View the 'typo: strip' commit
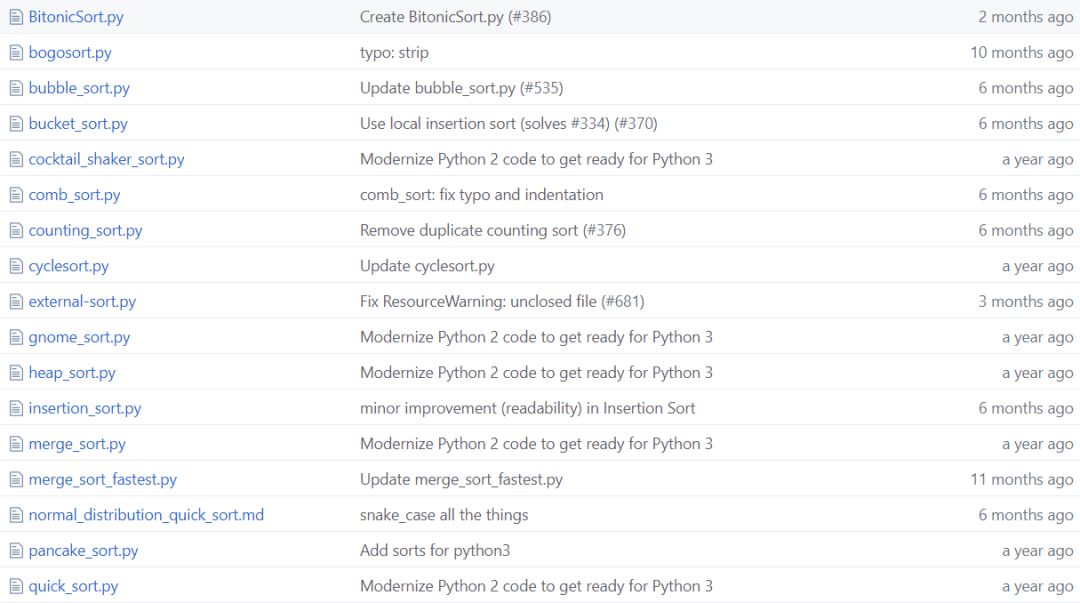 point(394,52)
